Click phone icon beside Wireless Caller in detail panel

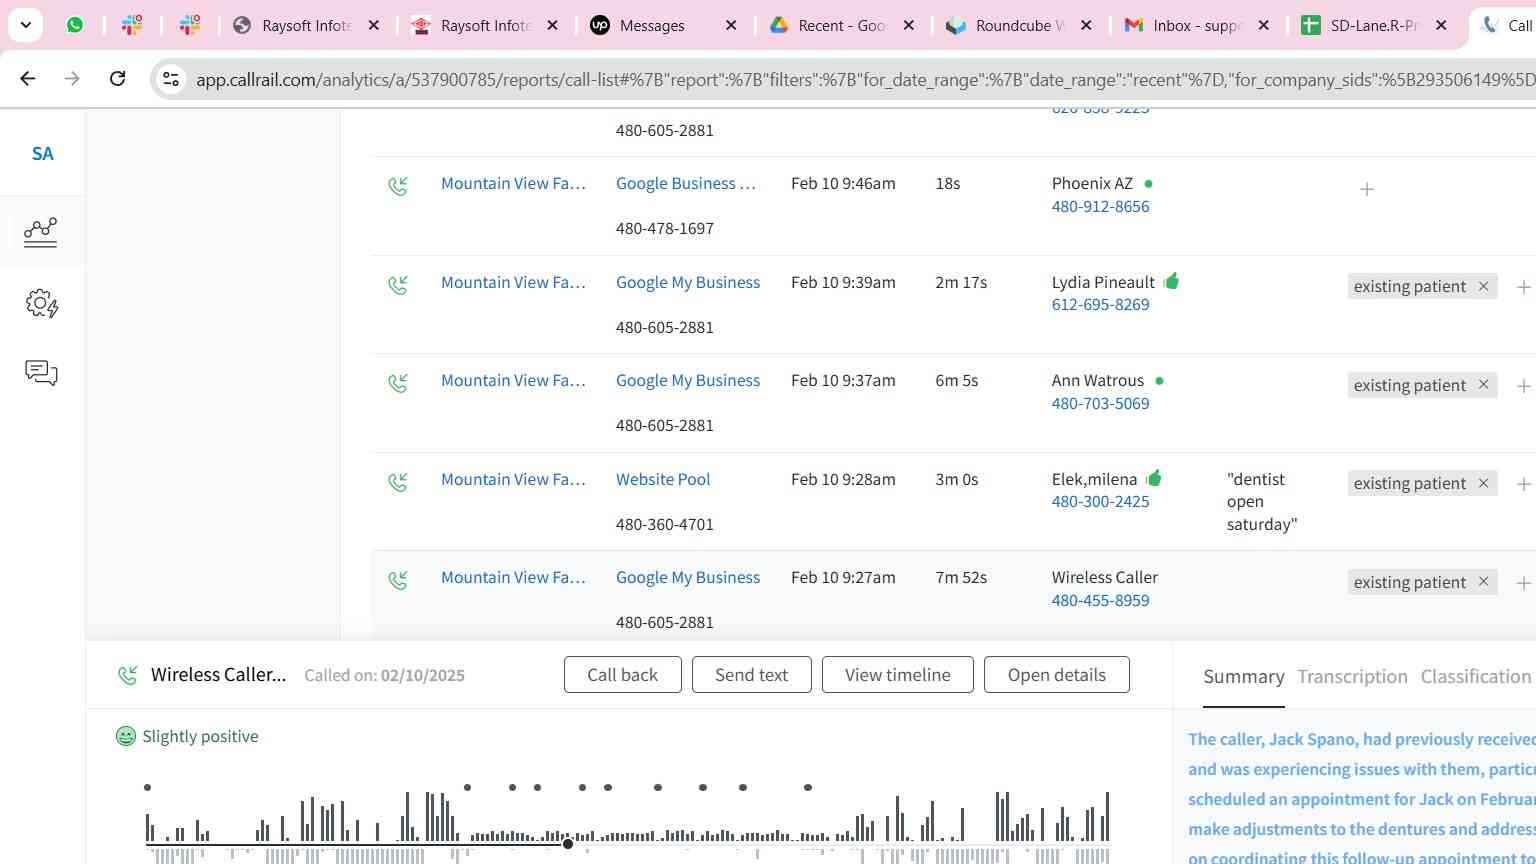click(128, 675)
